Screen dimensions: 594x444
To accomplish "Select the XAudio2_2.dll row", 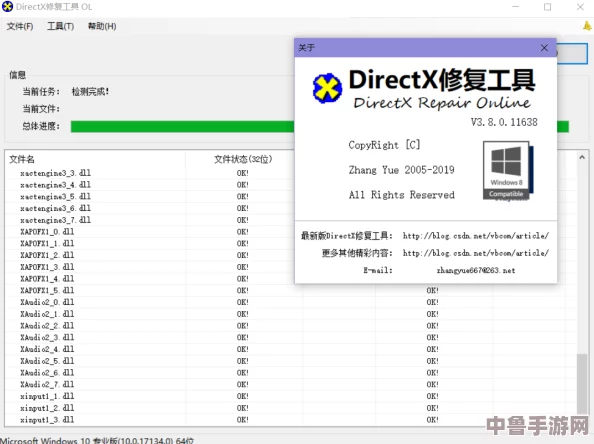I will [291, 326].
